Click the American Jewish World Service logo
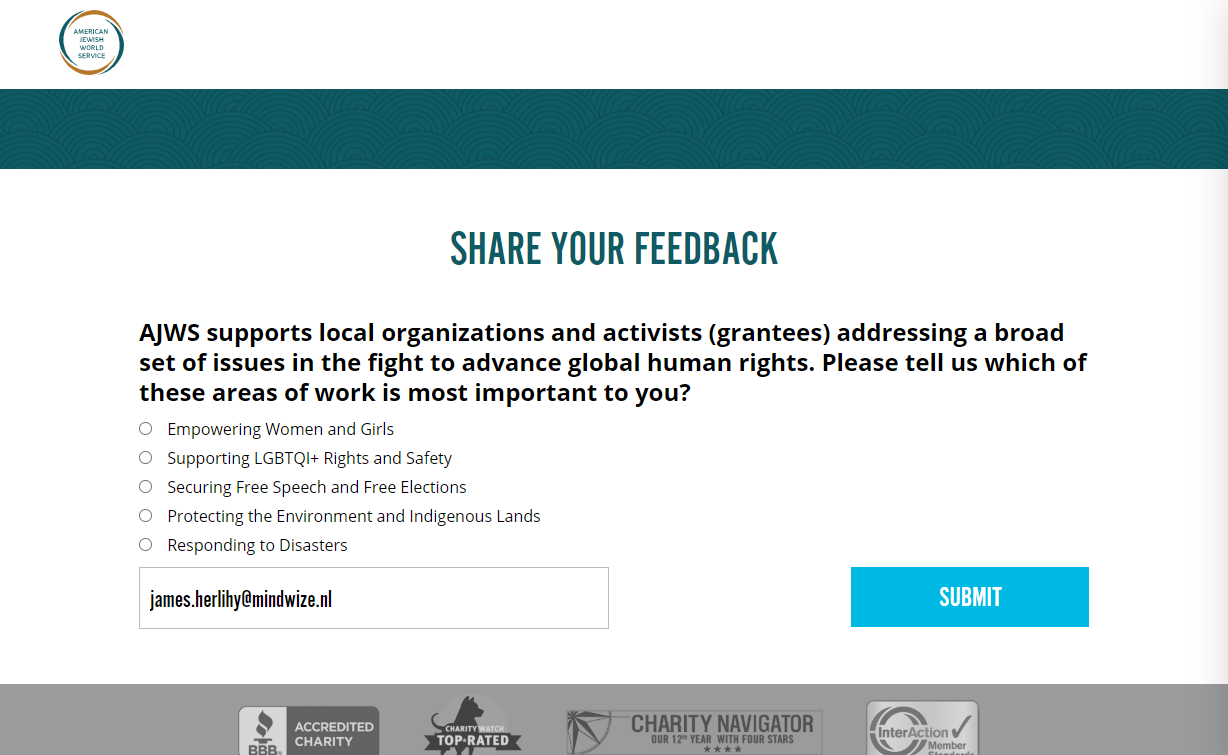The height and width of the screenshot is (755, 1228). [91, 43]
